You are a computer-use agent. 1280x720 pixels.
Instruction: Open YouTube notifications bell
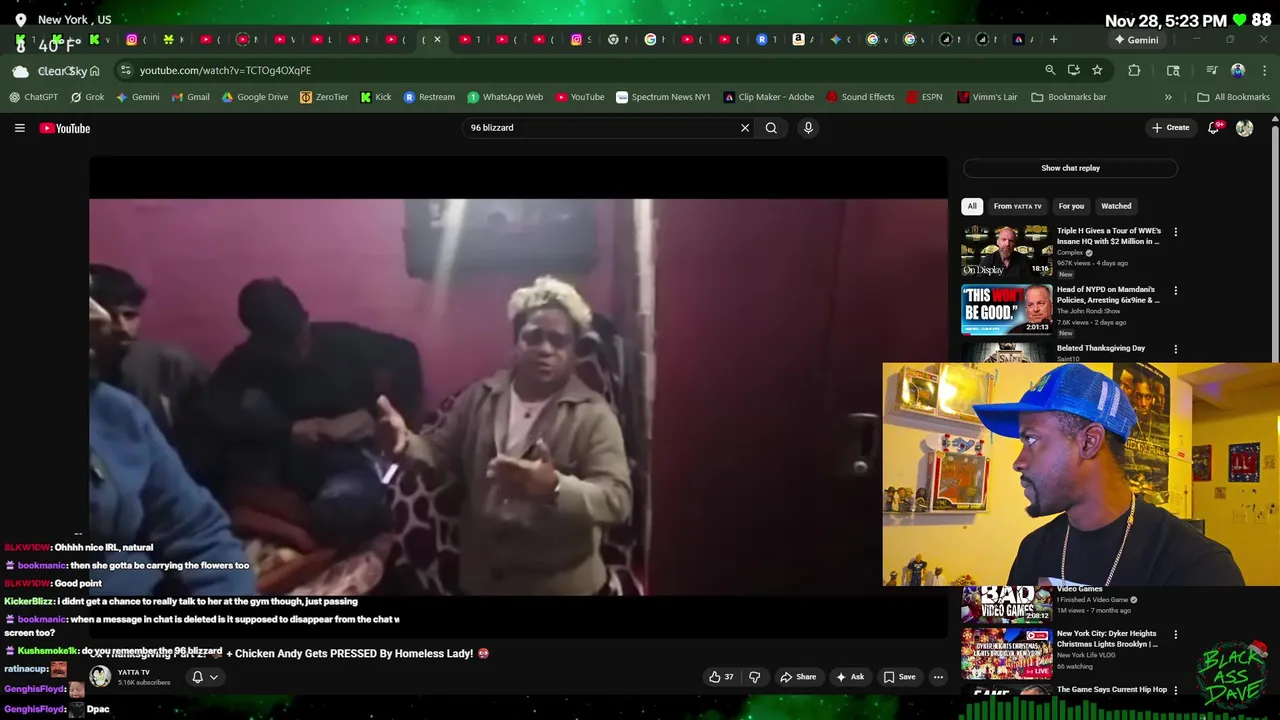(1214, 128)
